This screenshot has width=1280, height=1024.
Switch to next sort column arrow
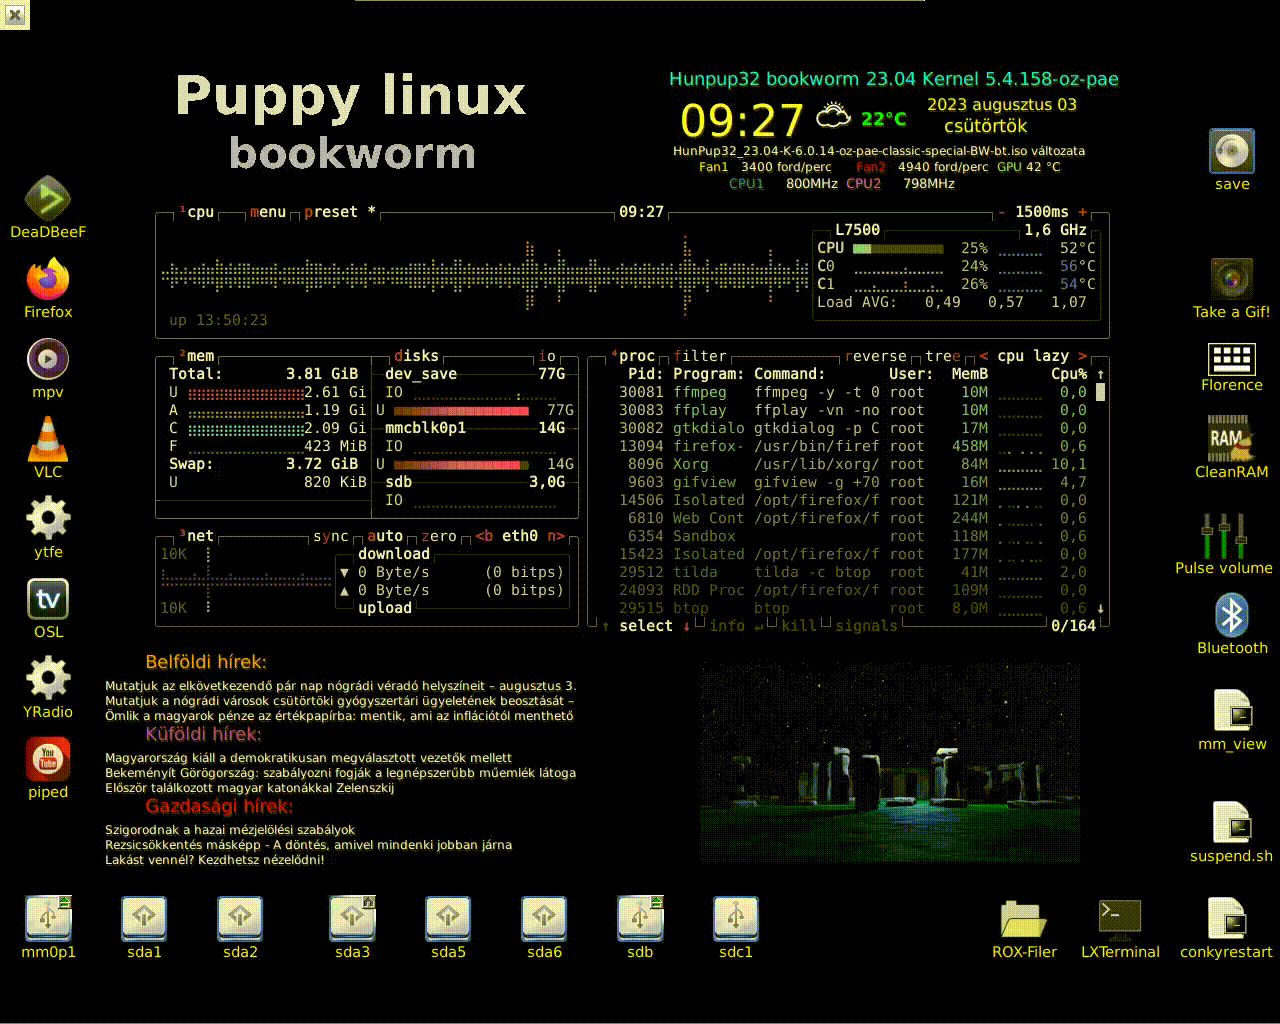pyautogui.click(x=1083, y=356)
